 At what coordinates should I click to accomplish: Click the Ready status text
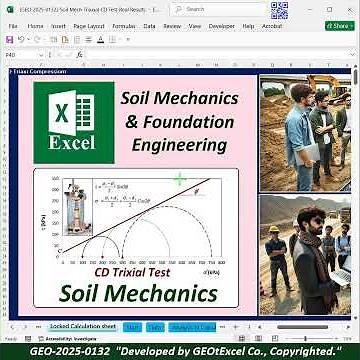(11, 338)
